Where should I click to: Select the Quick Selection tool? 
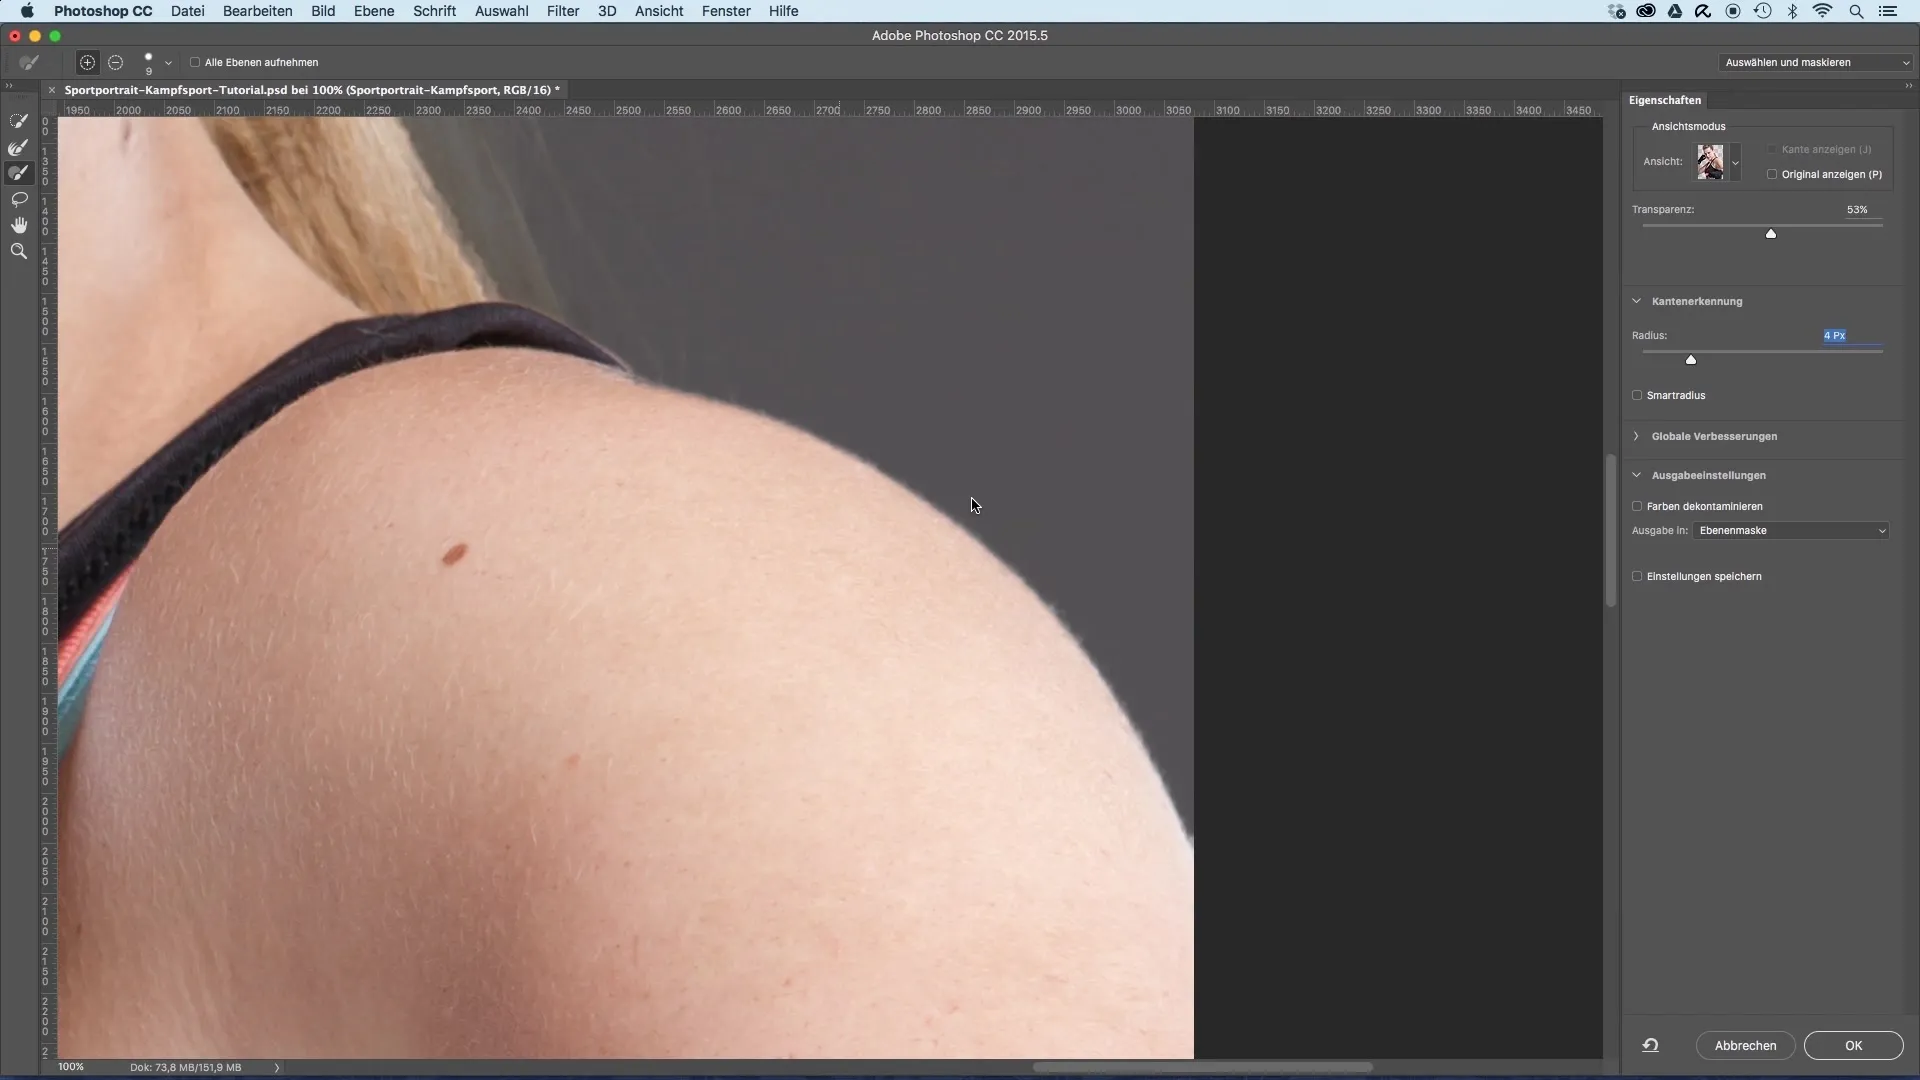click(x=18, y=121)
